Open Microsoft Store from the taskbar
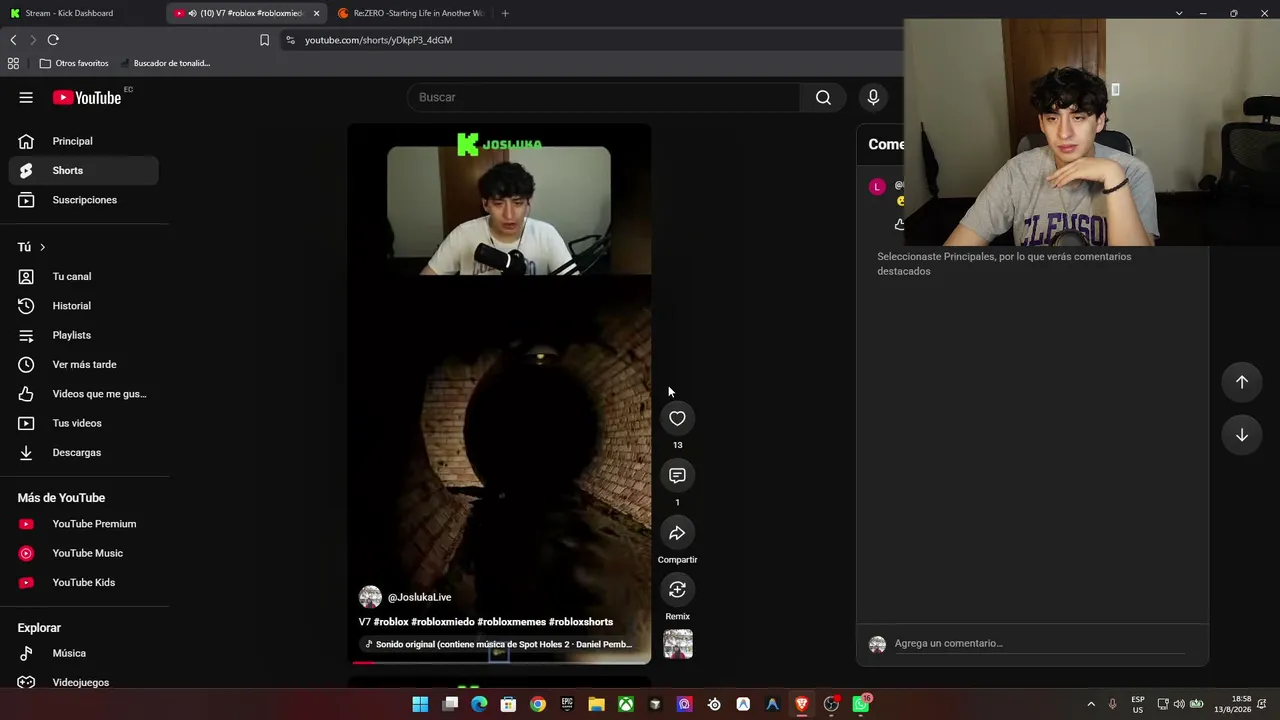This screenshot has width=1280, height=720. pos(508,704)
